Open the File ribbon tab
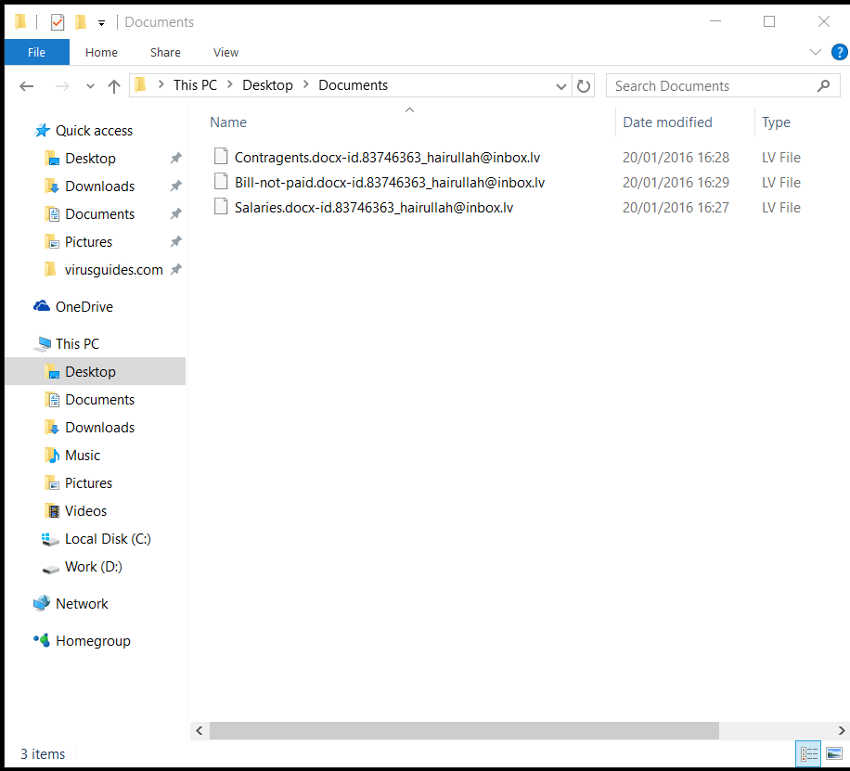Image resolution: width=850 pixels, height=771 pixels. (36, 52)
